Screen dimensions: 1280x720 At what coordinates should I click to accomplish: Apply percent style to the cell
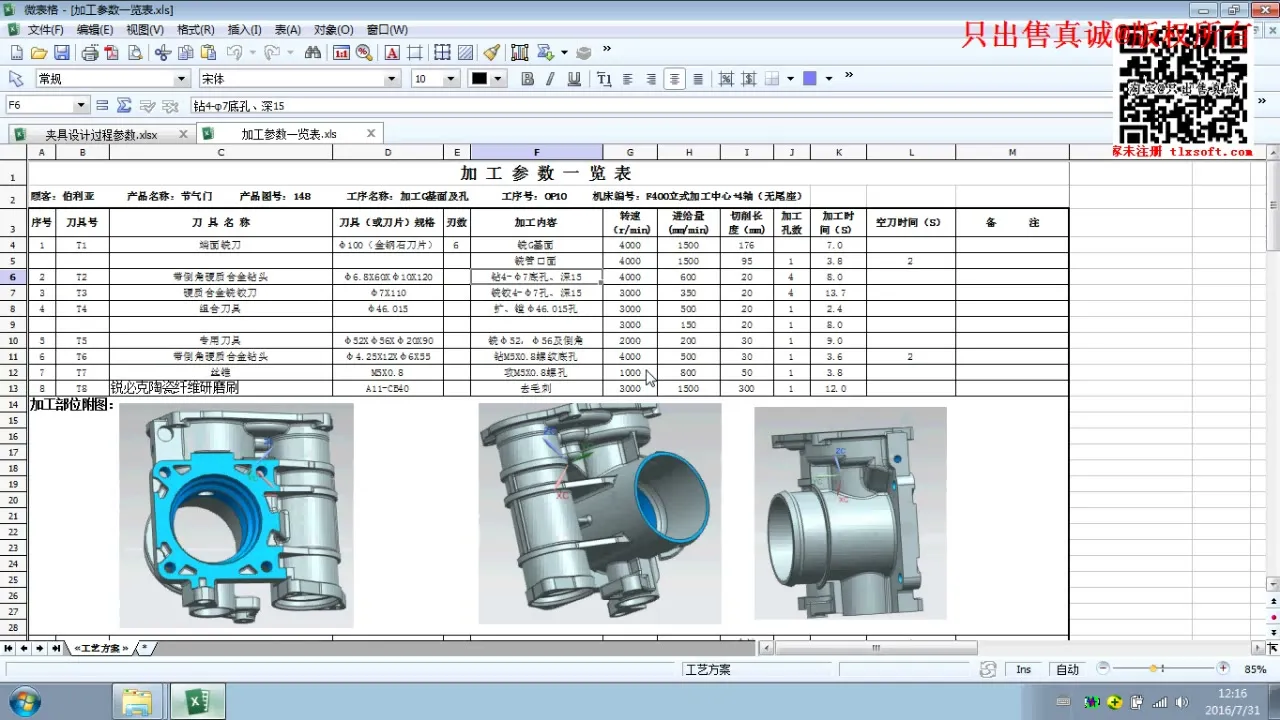point(725,78)
